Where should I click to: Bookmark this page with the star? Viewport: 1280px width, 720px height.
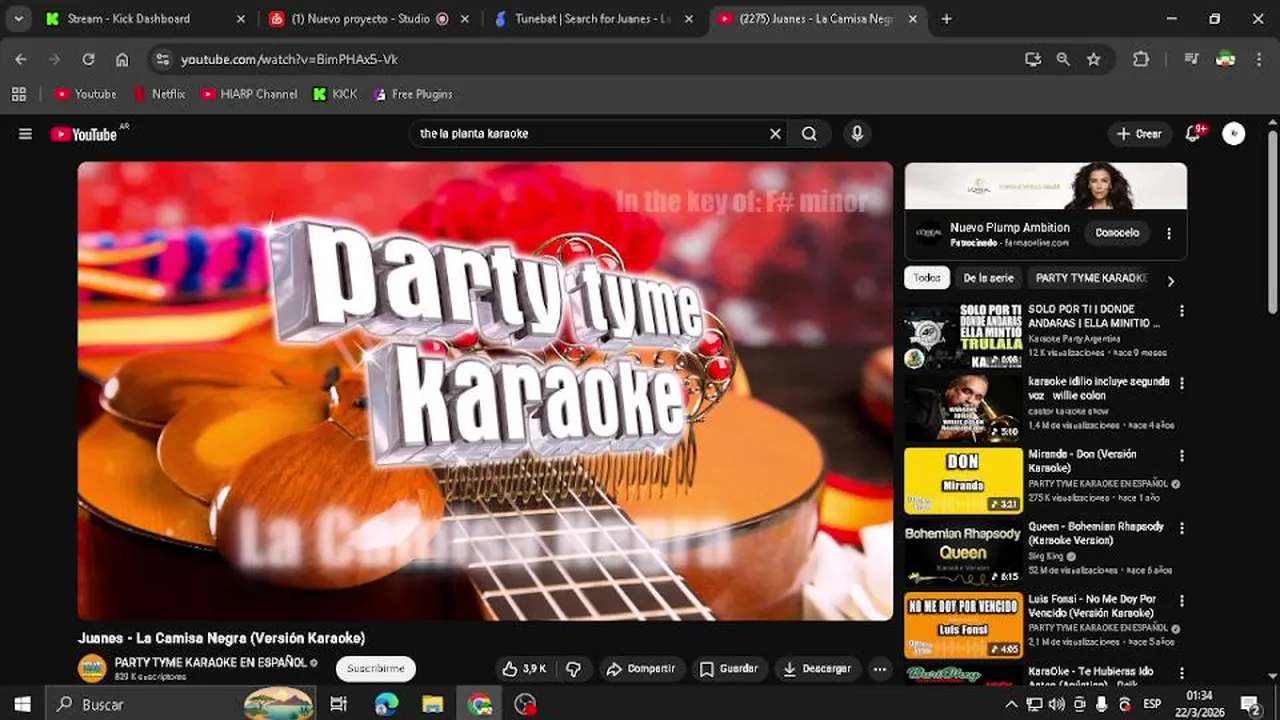pos(1094,60)
